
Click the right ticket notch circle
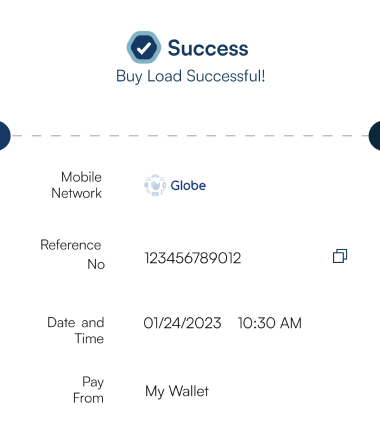(x=375, y=136)
